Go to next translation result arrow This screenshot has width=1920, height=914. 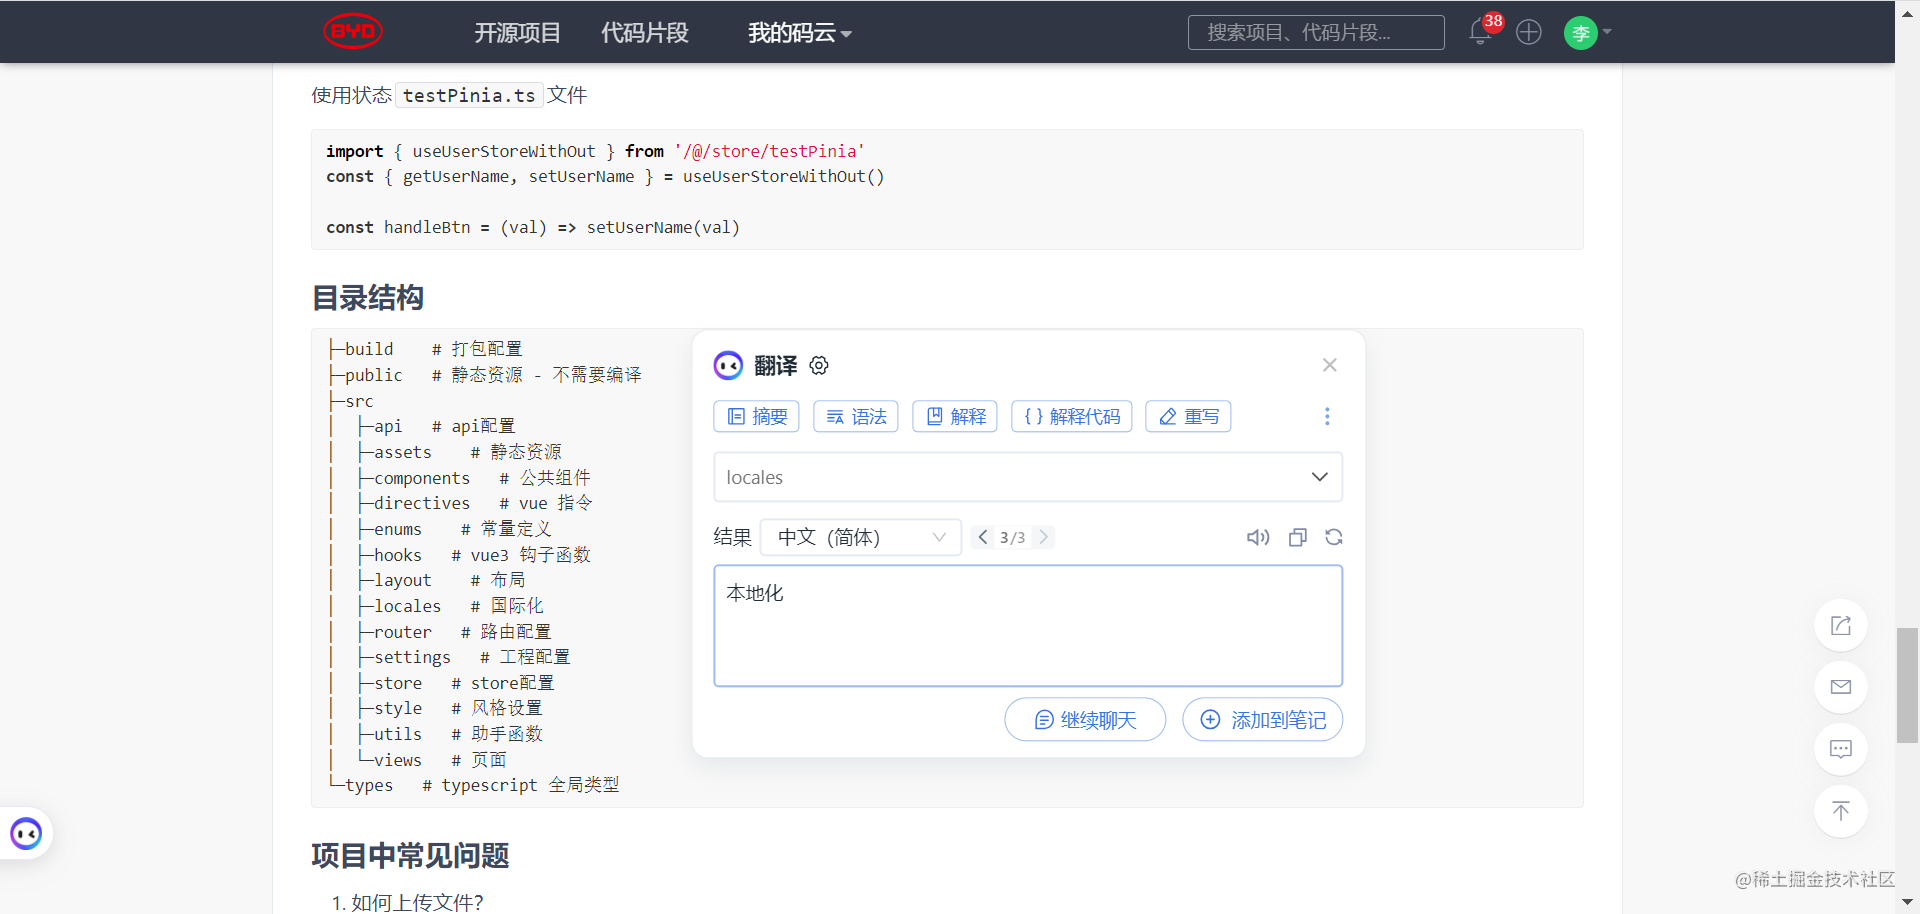click(x=1043, y=537)
